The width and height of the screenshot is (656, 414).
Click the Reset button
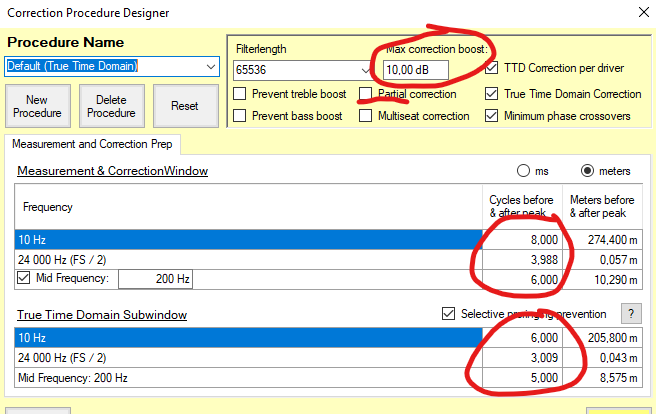click(185, 106)
